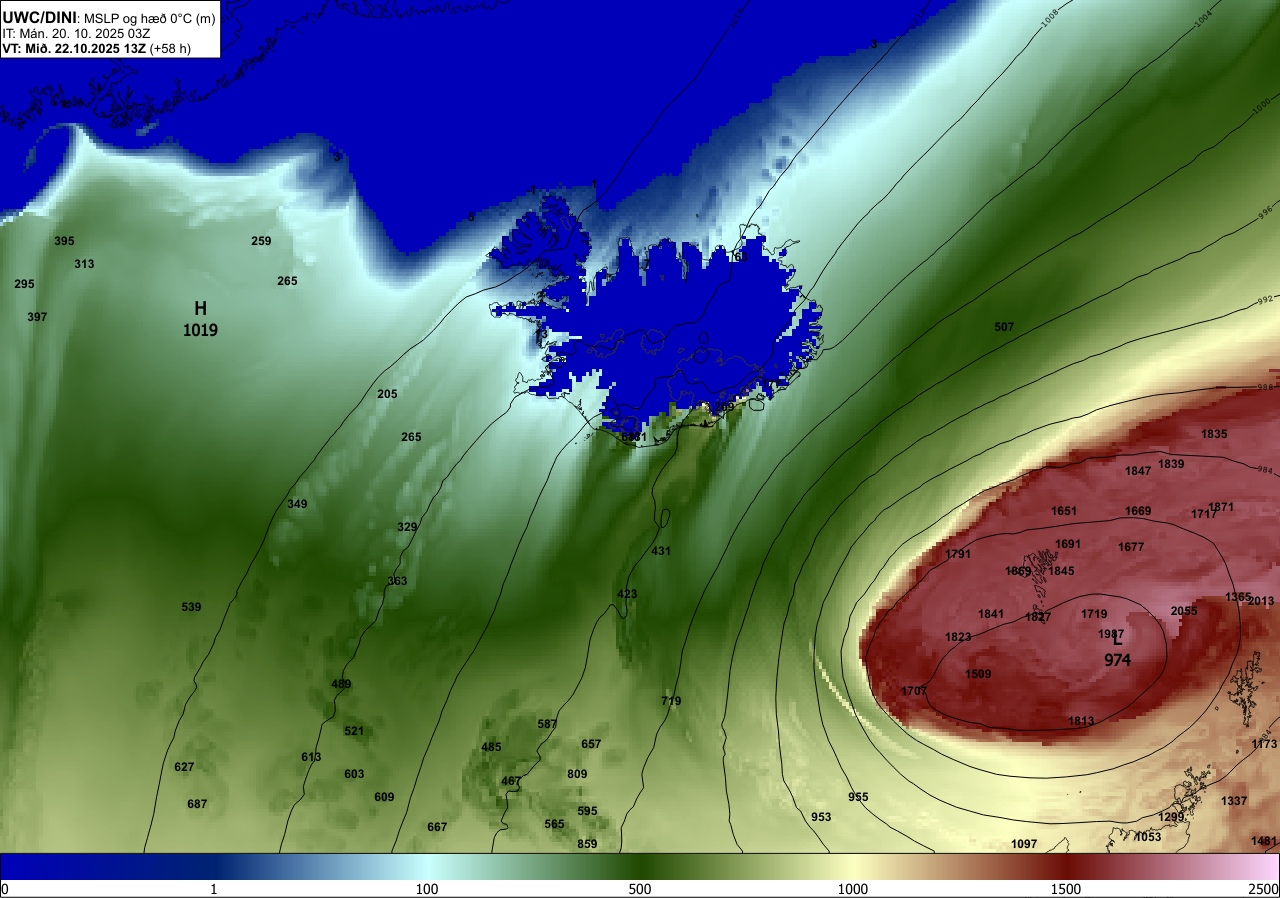Click the height value 295
Image resolution: width=1280 pixels, height=898 pixels.
pyautogui.click(x=24, y=284)
